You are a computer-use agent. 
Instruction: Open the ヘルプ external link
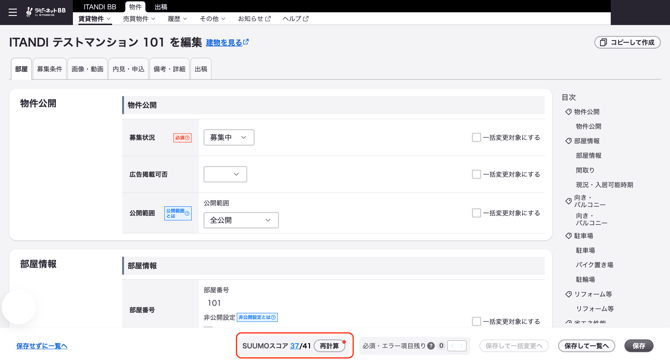[295, 19]
